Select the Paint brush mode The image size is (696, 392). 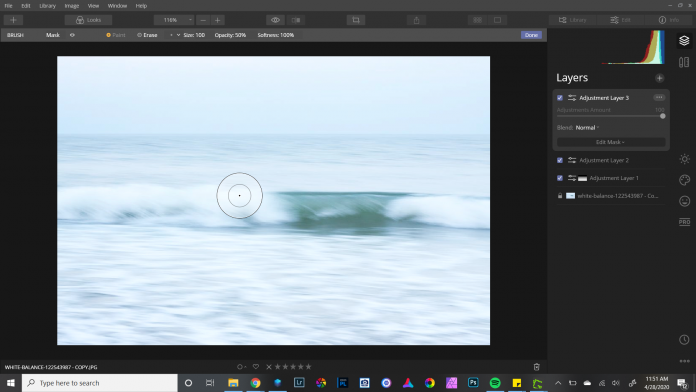[115, 35]
